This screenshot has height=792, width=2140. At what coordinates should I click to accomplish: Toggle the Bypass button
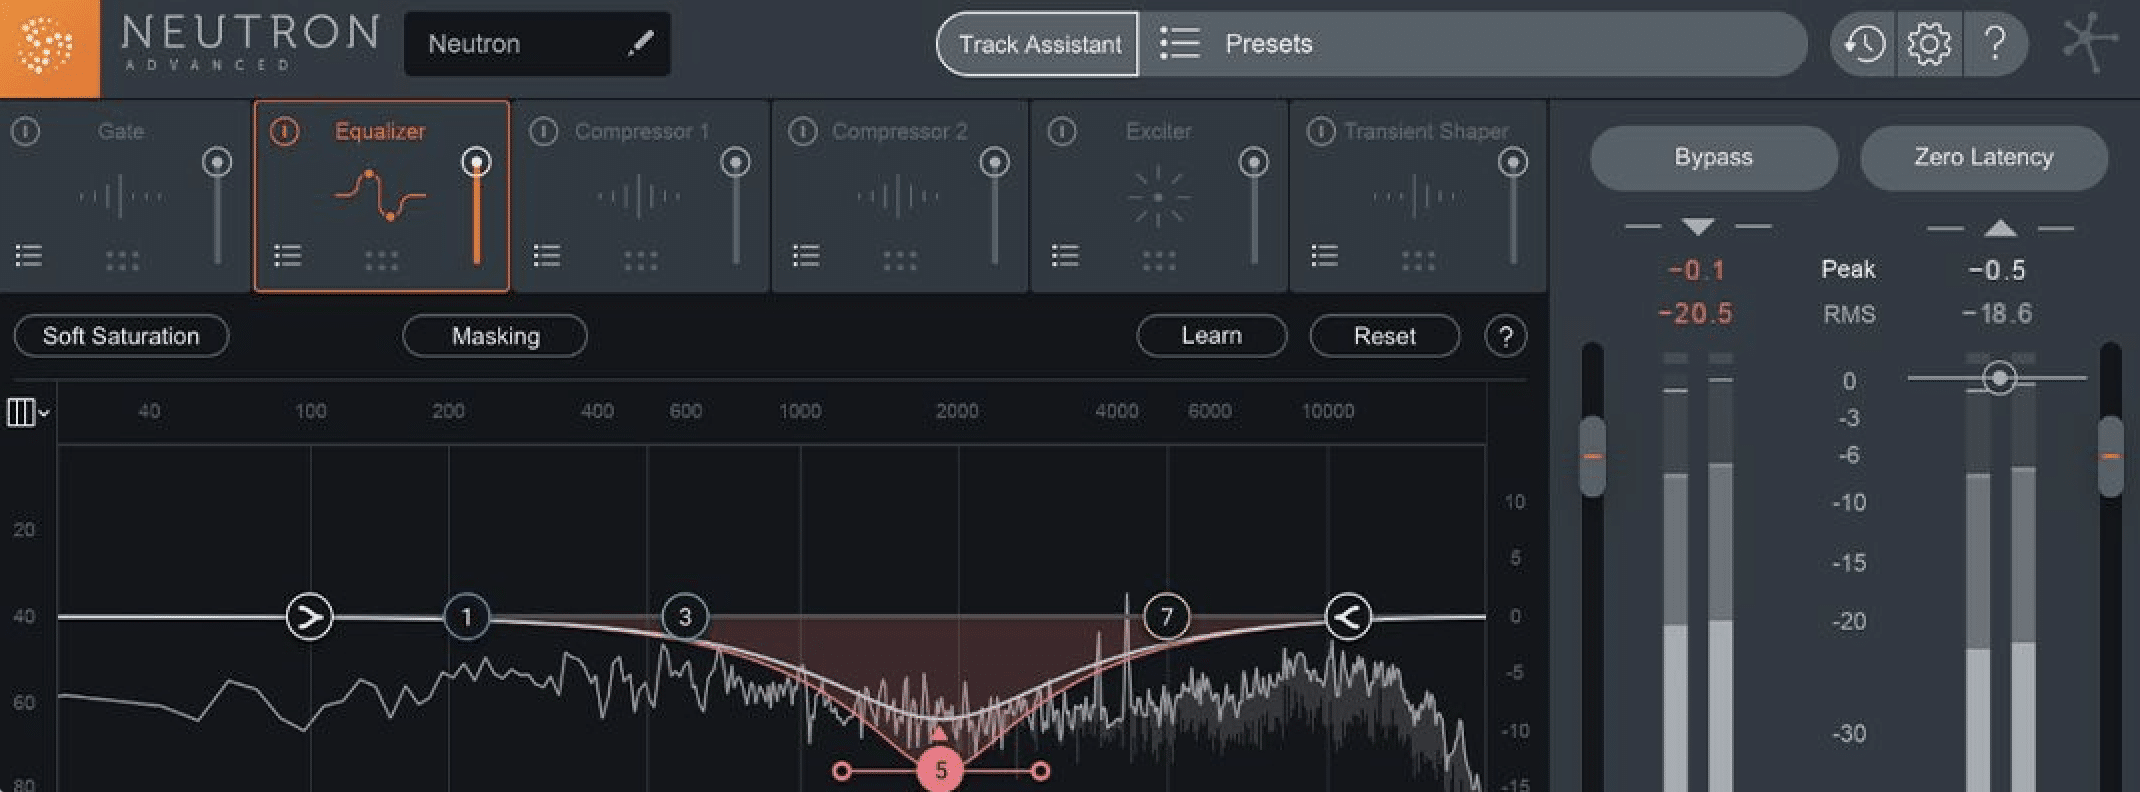point(1714,157)
